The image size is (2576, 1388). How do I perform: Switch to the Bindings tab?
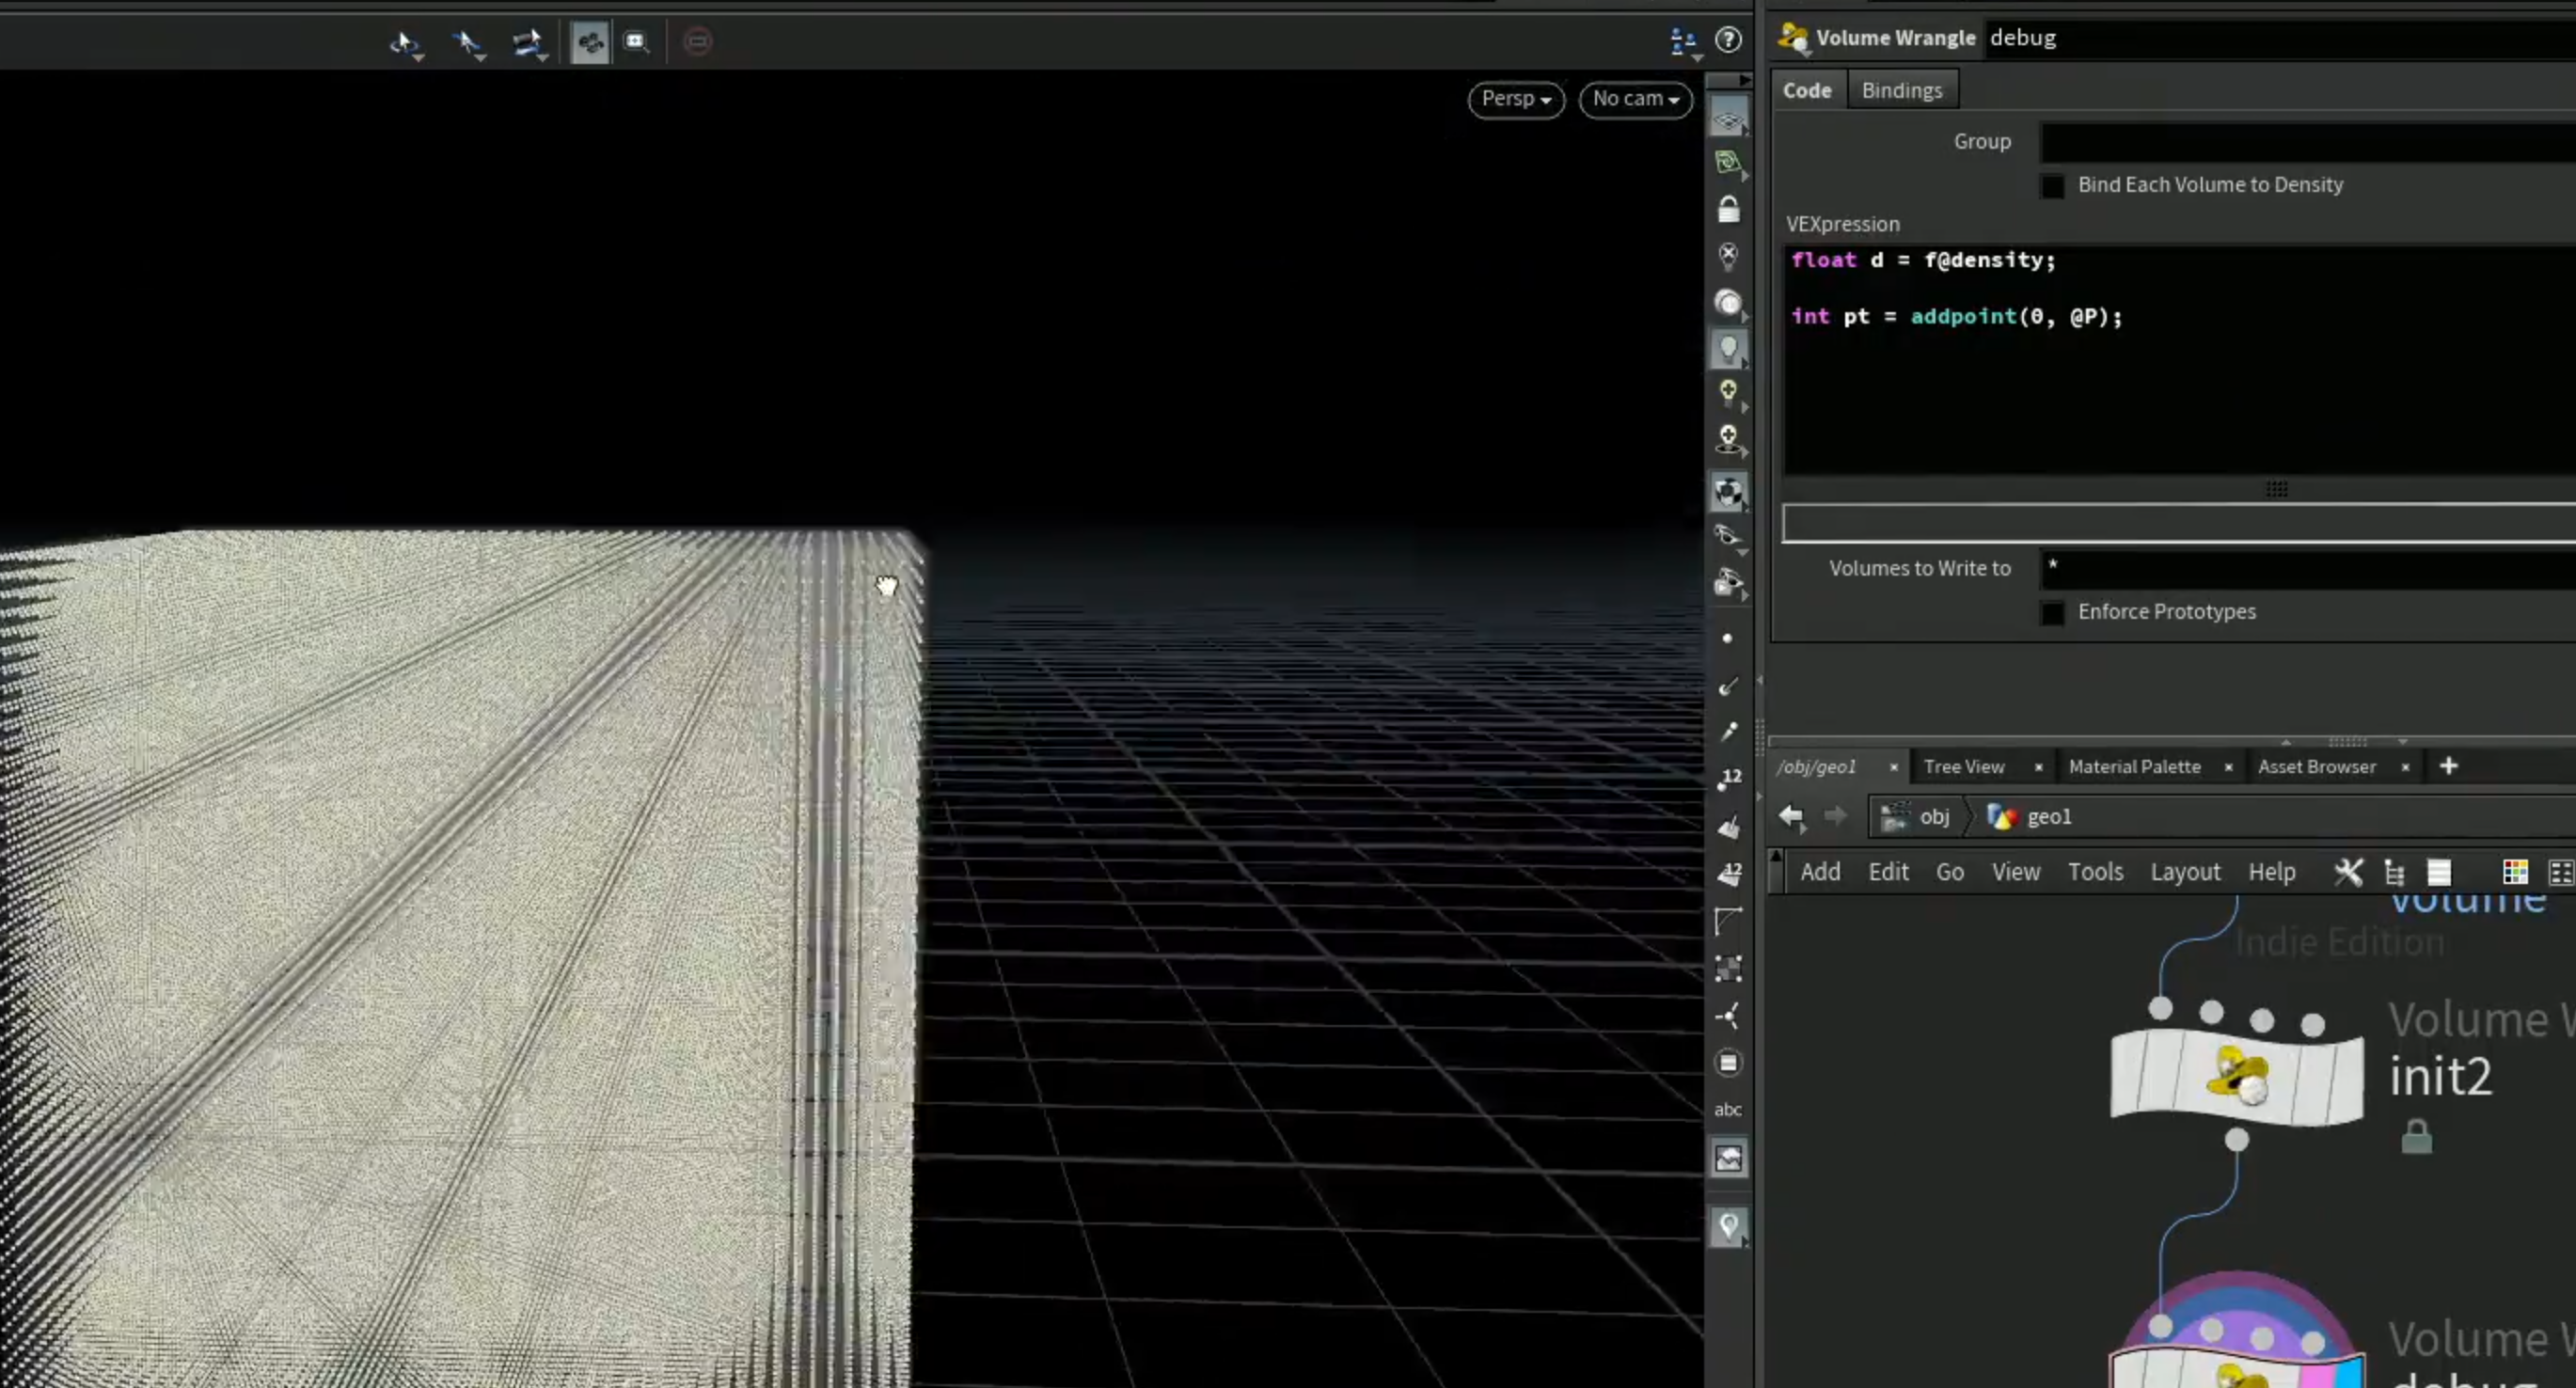(x=1901, y=90)
